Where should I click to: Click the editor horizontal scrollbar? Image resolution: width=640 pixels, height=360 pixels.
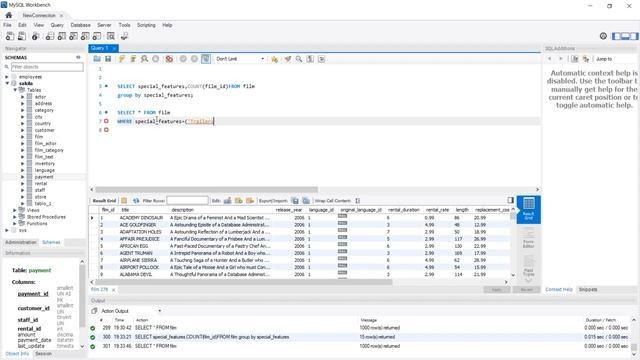click(206, 189)
